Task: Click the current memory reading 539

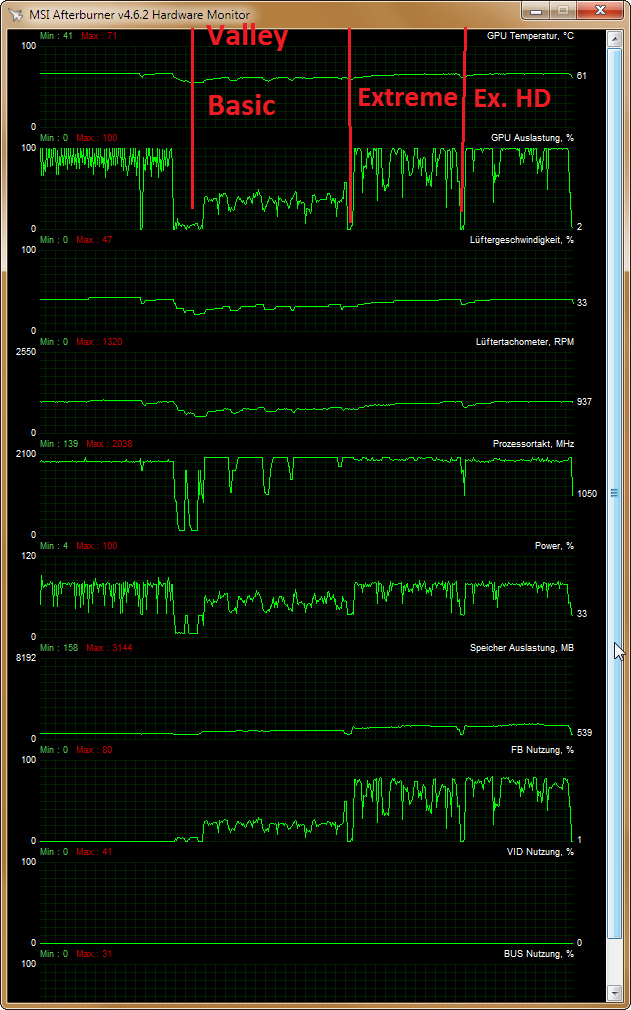Action: click(x=584, y=733)
